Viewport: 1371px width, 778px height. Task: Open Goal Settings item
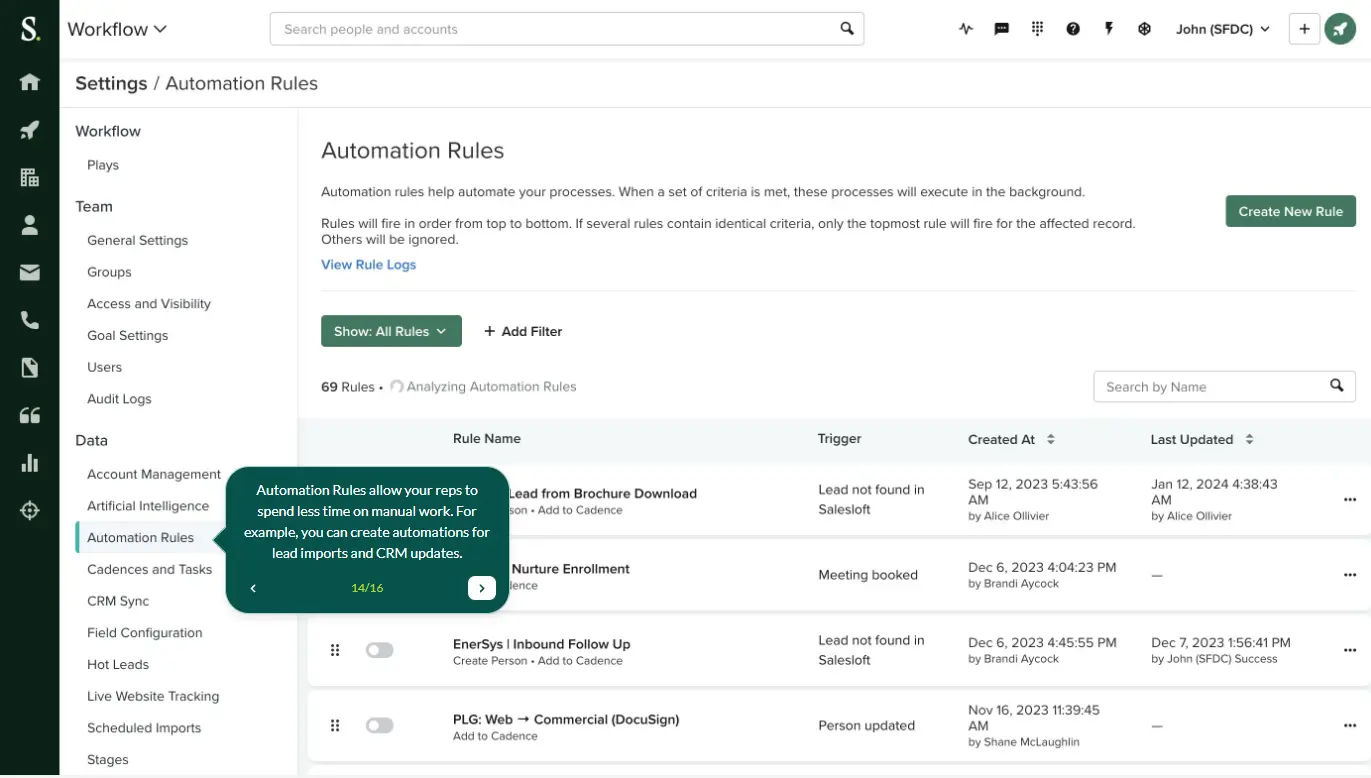pyautogui.click(x=127, y=335)
